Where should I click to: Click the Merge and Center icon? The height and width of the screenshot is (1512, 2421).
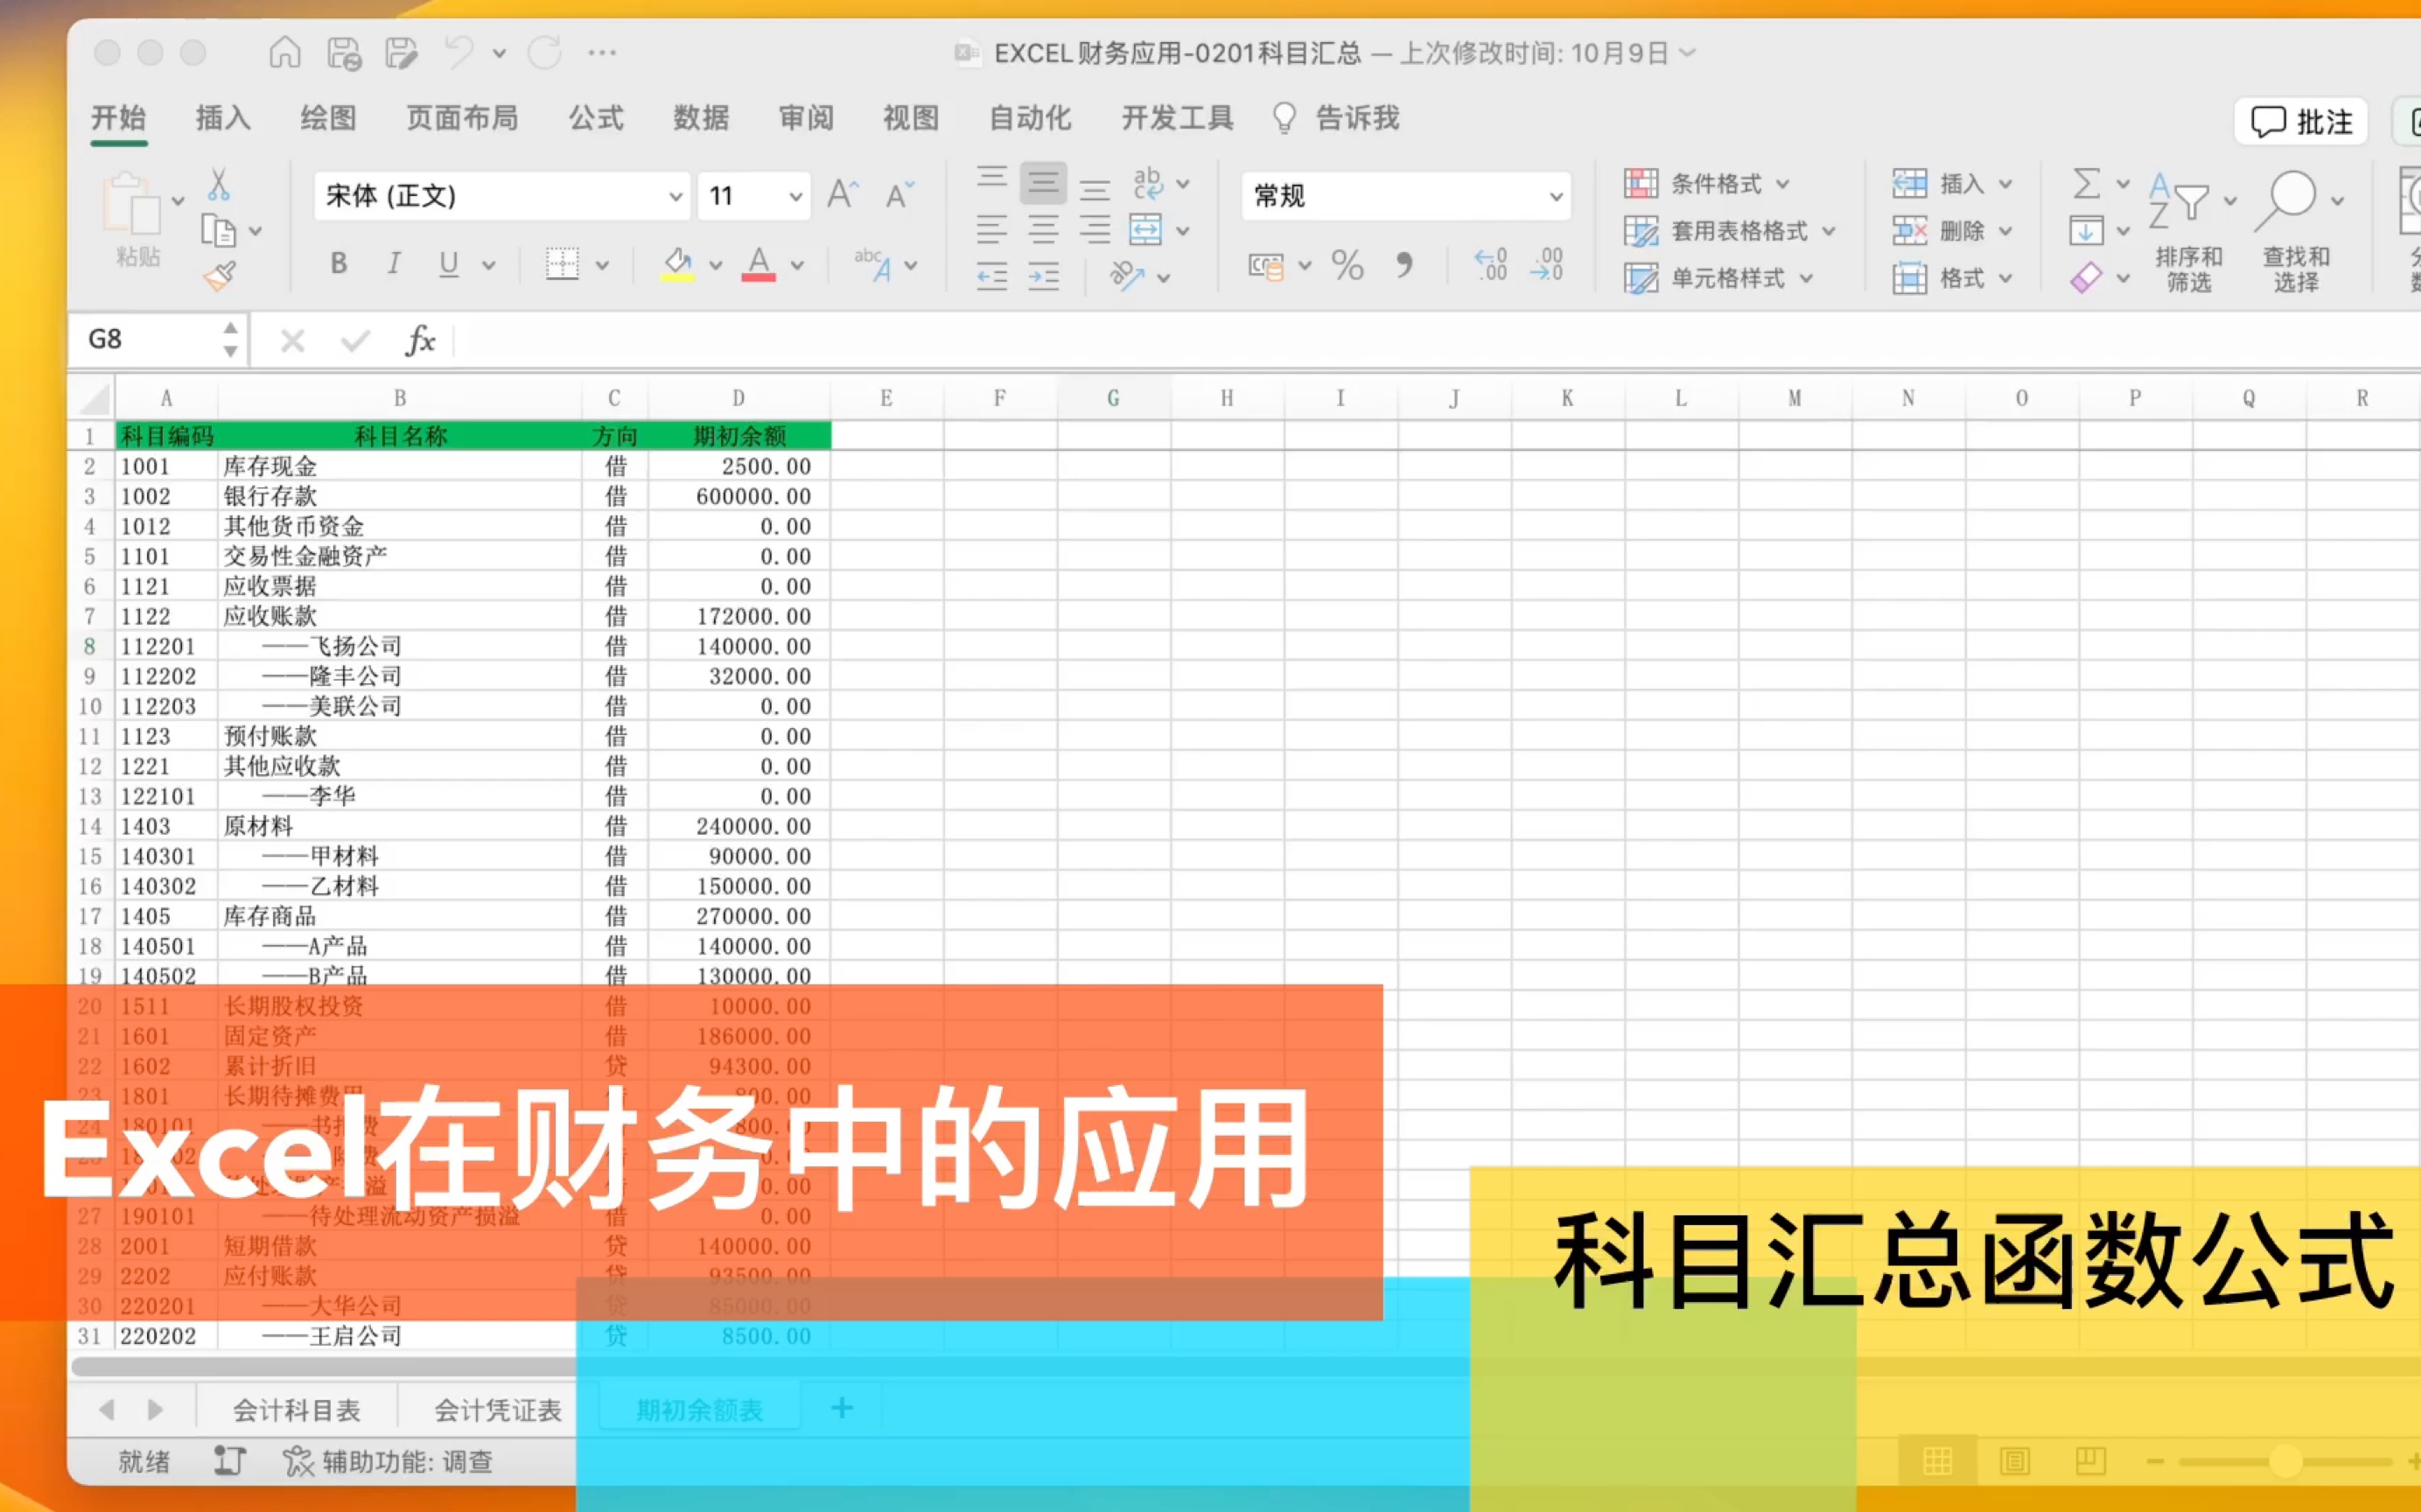point(1146,230)
